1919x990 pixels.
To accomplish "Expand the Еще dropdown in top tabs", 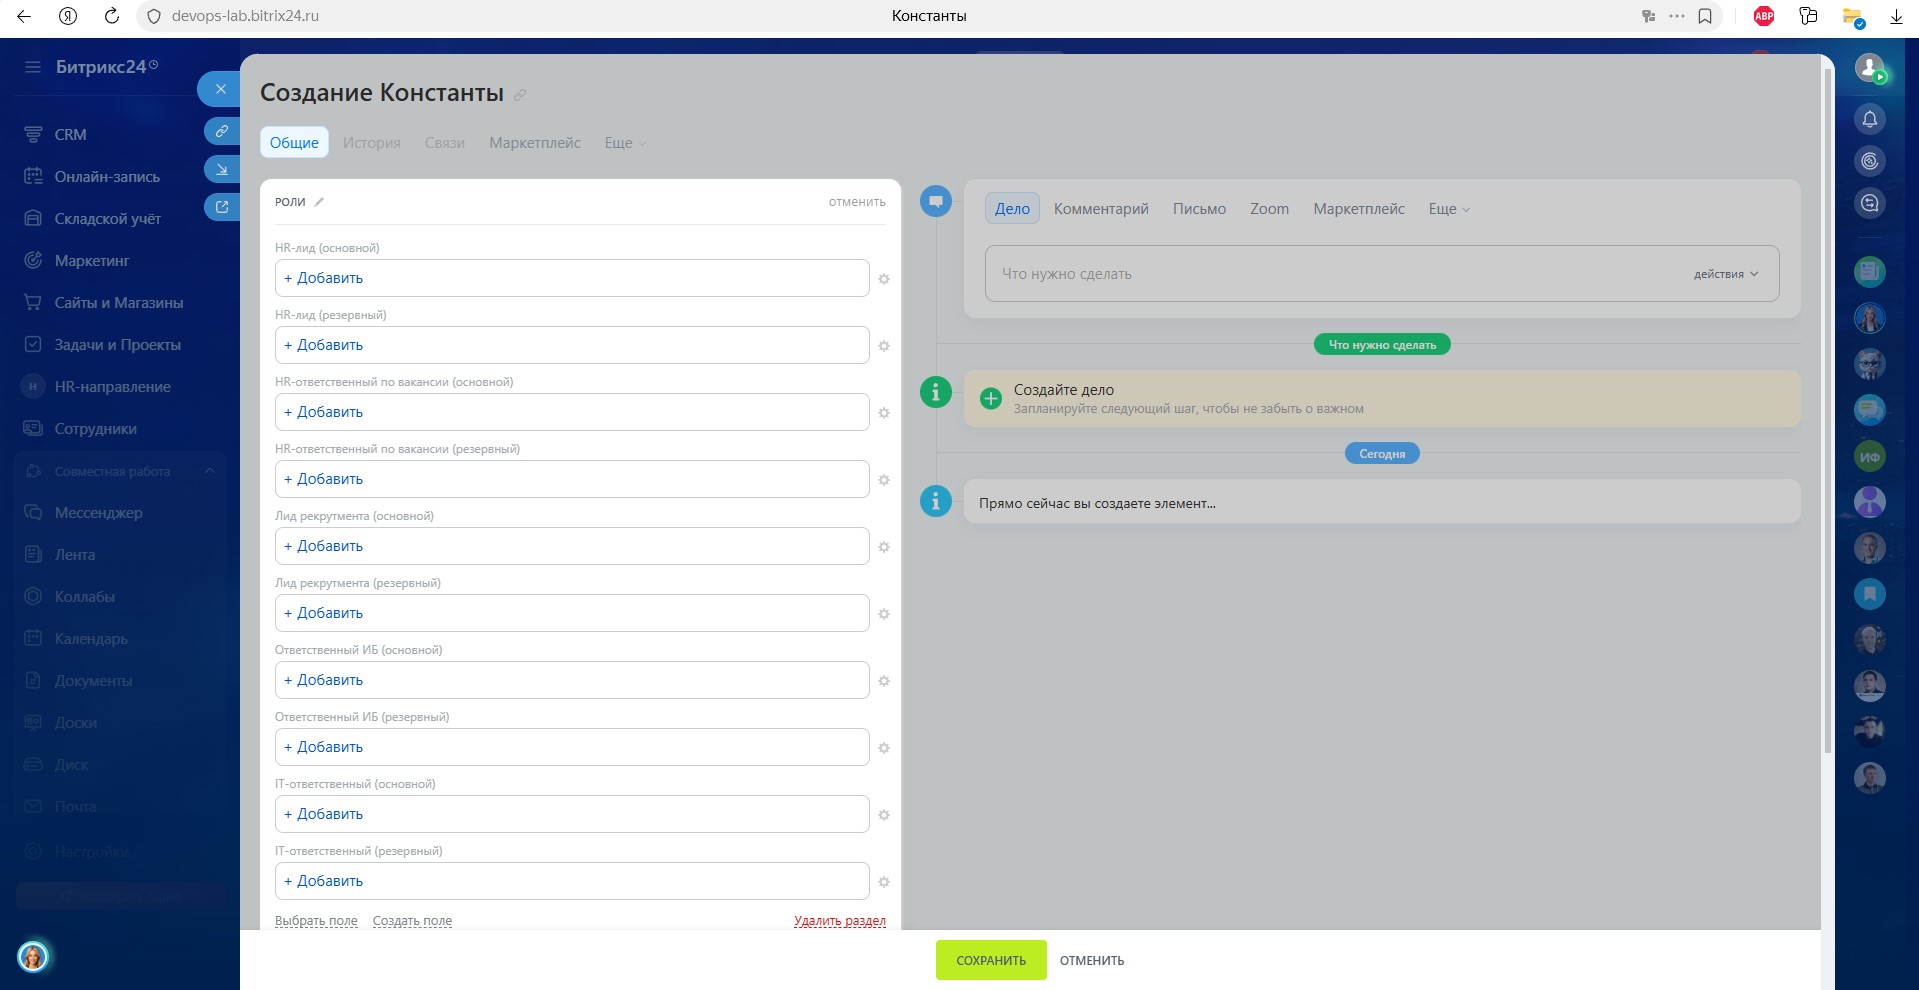I will click(624, 143).
